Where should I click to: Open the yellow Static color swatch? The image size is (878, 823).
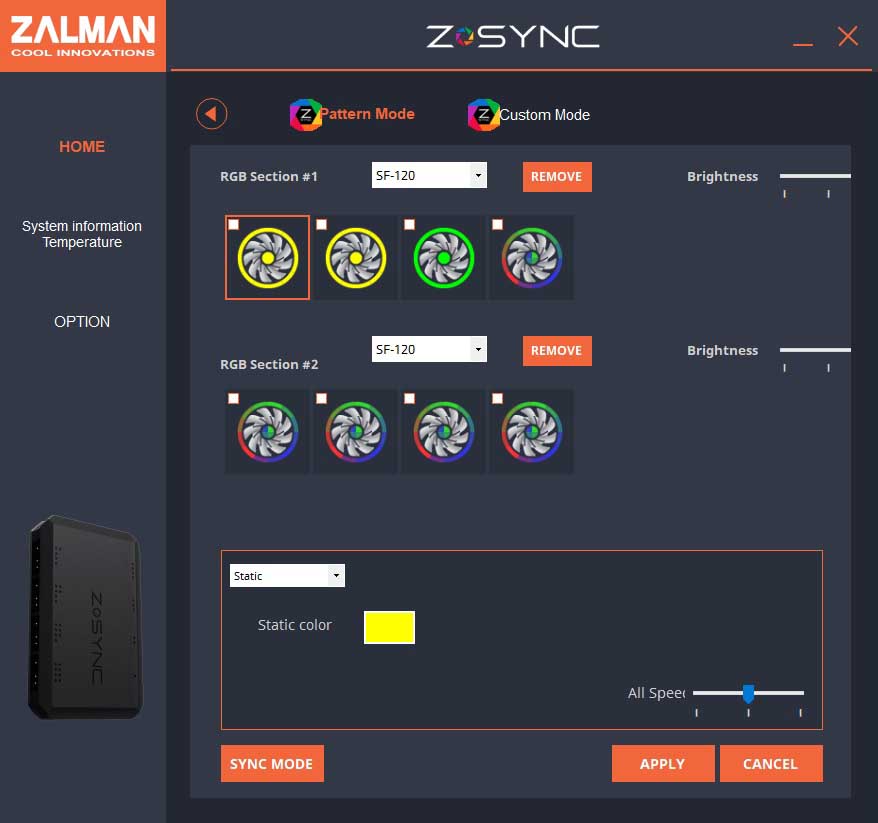point(389,627)
